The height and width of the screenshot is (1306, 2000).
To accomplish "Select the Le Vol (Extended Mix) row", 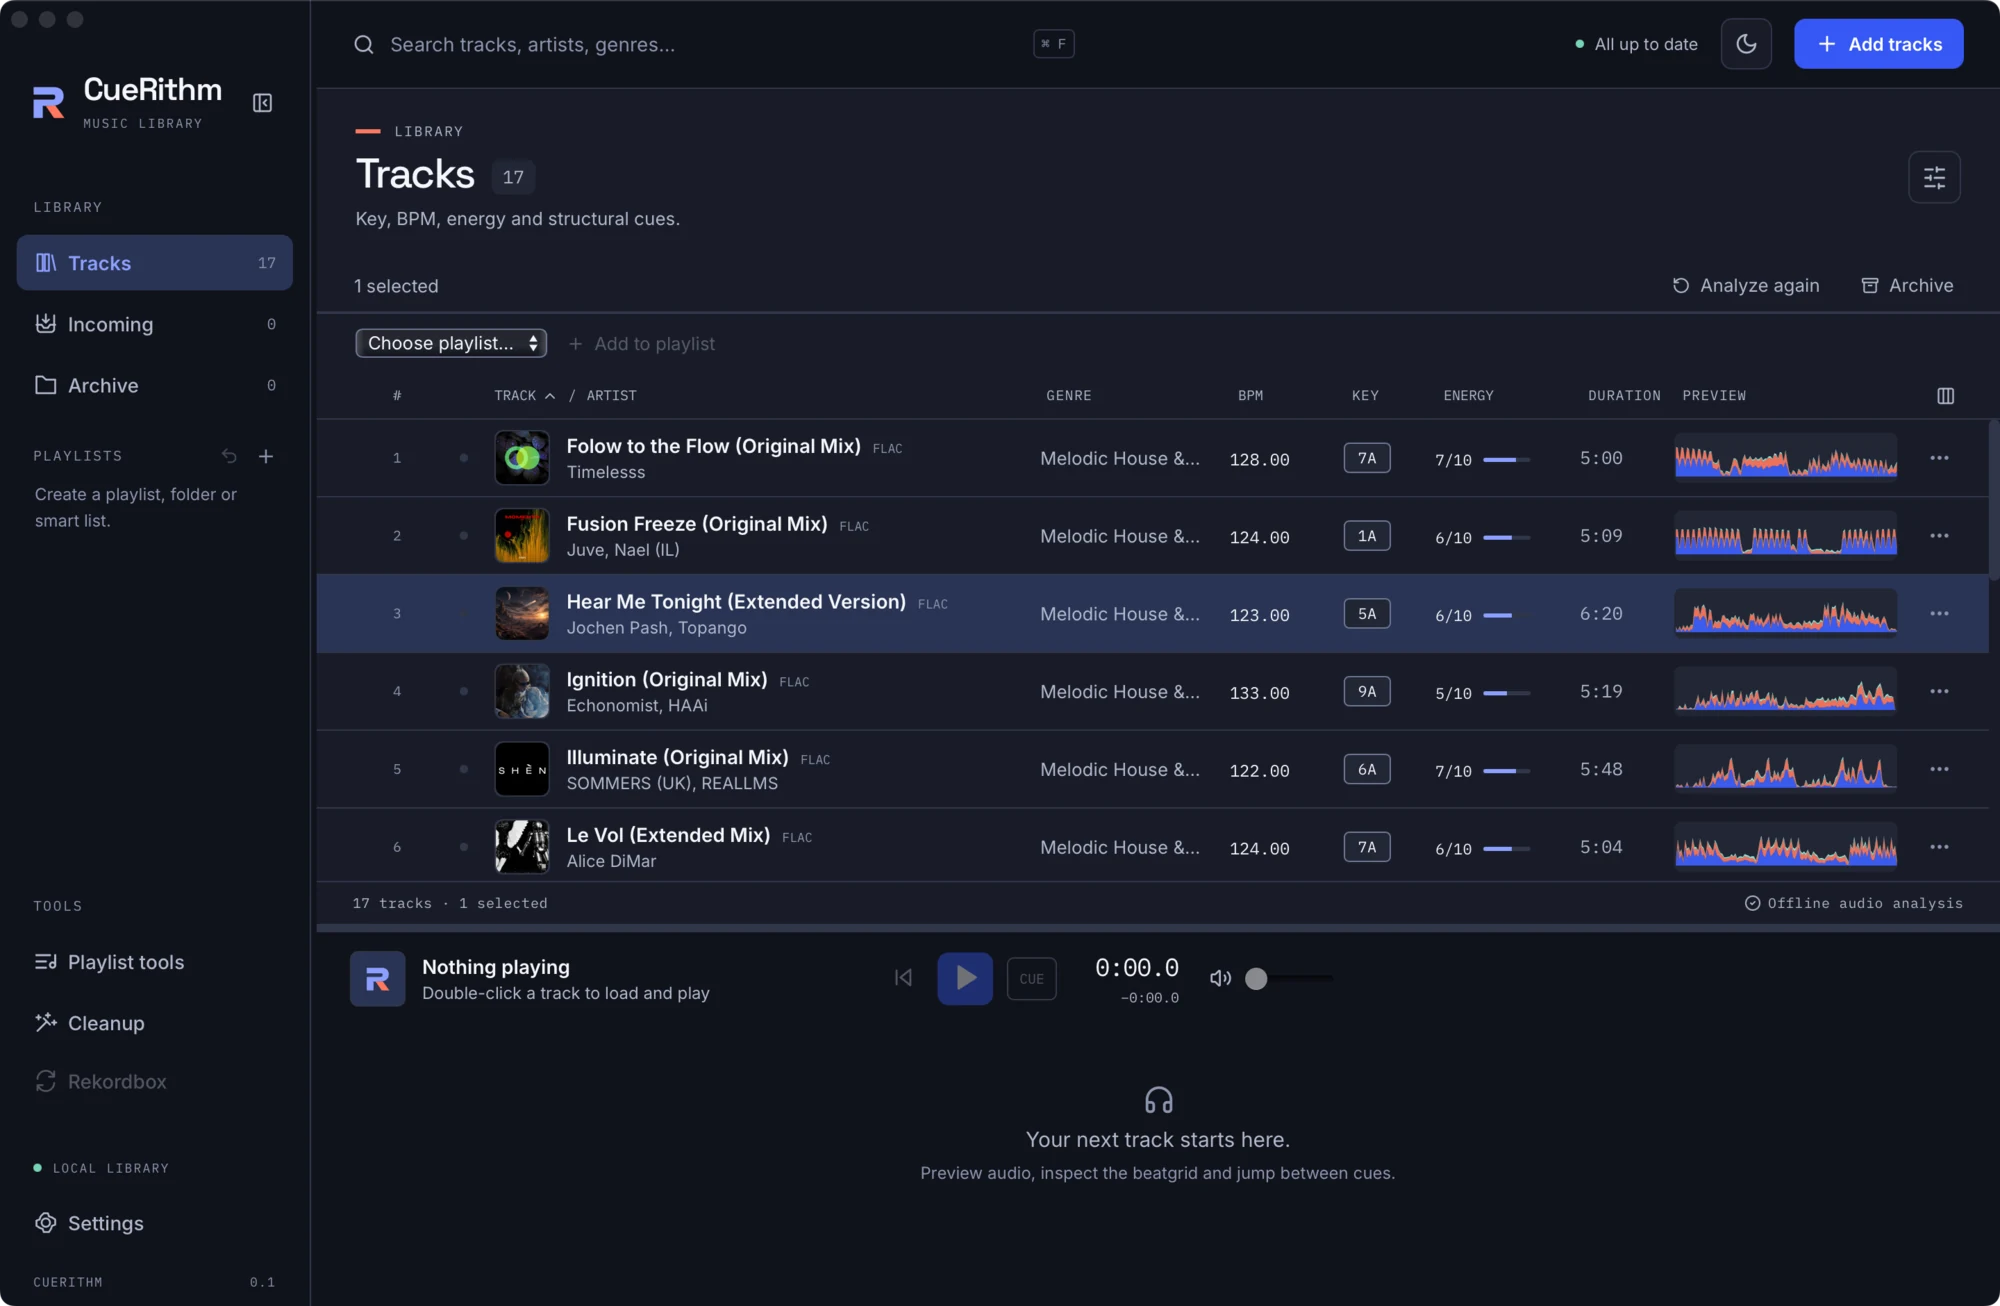I will coord(1152,847).
